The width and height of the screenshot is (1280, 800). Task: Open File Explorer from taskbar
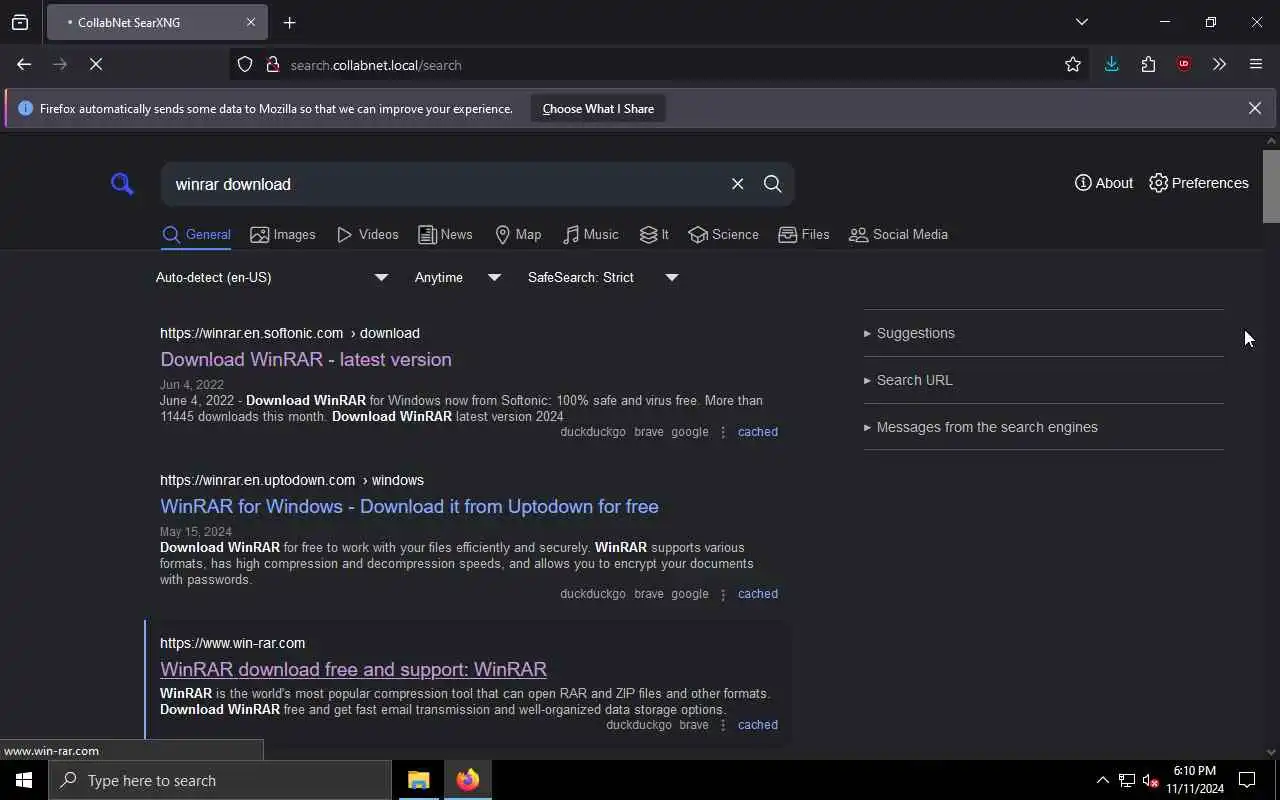(x=419, y=780)
